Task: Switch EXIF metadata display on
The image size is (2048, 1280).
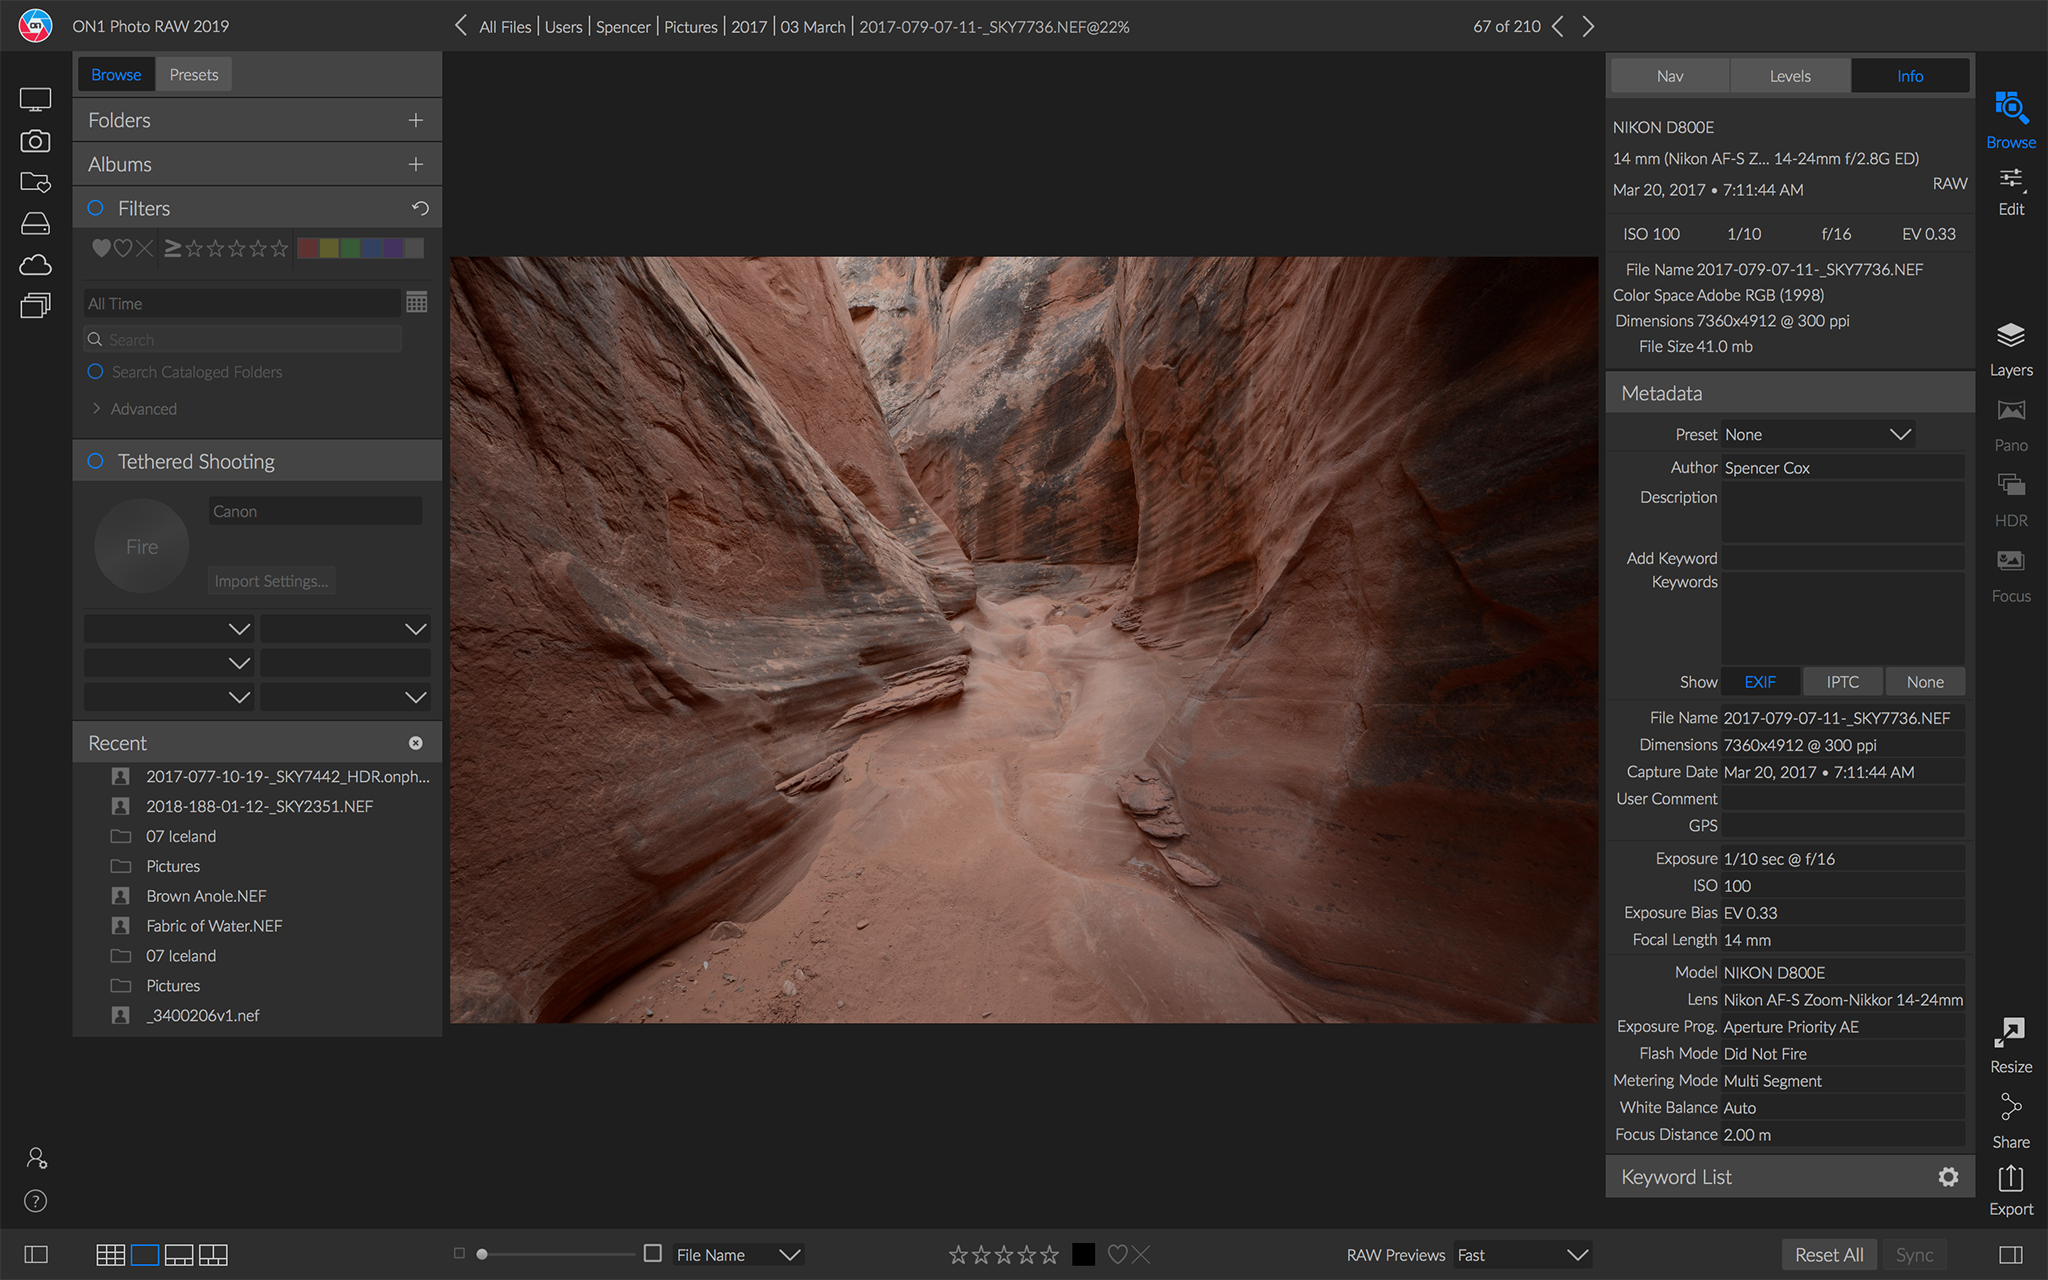Action: coord(1759,680)
